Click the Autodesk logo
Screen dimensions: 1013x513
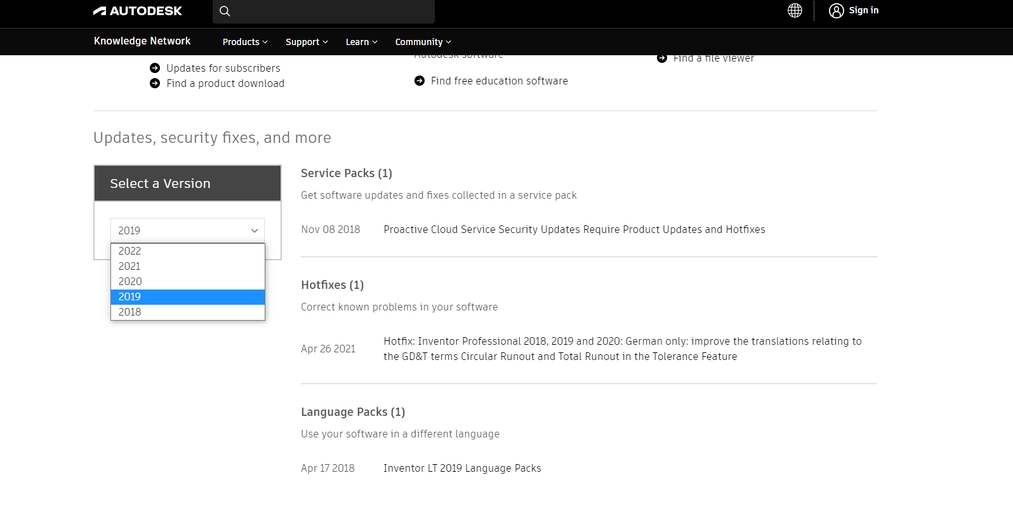pyautogui.click(x=138, y=11)
